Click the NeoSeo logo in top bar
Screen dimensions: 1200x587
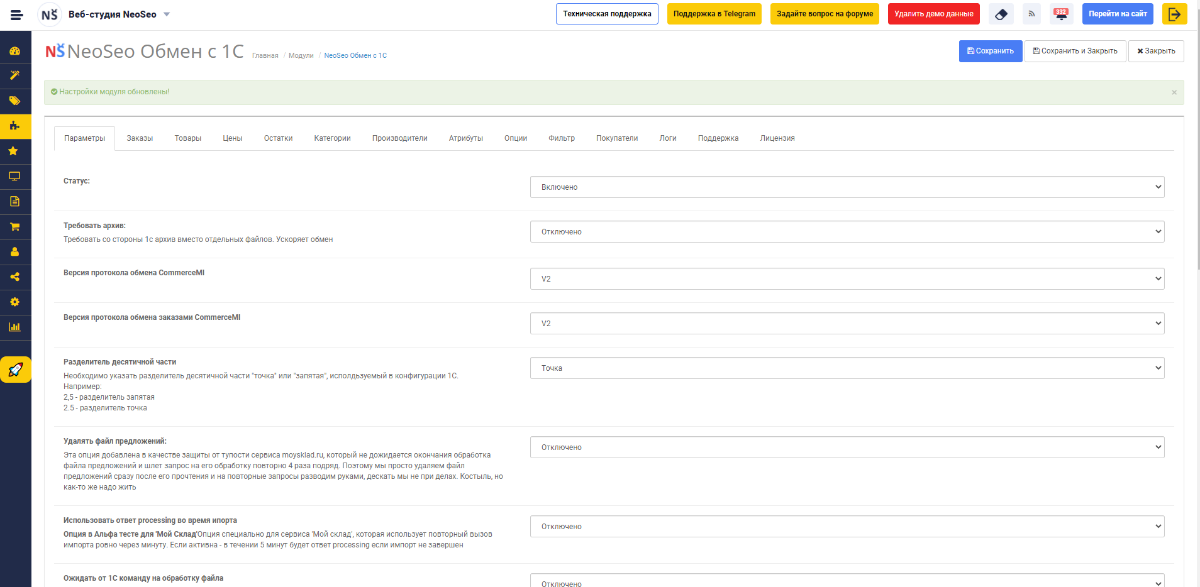pos(48,15)
